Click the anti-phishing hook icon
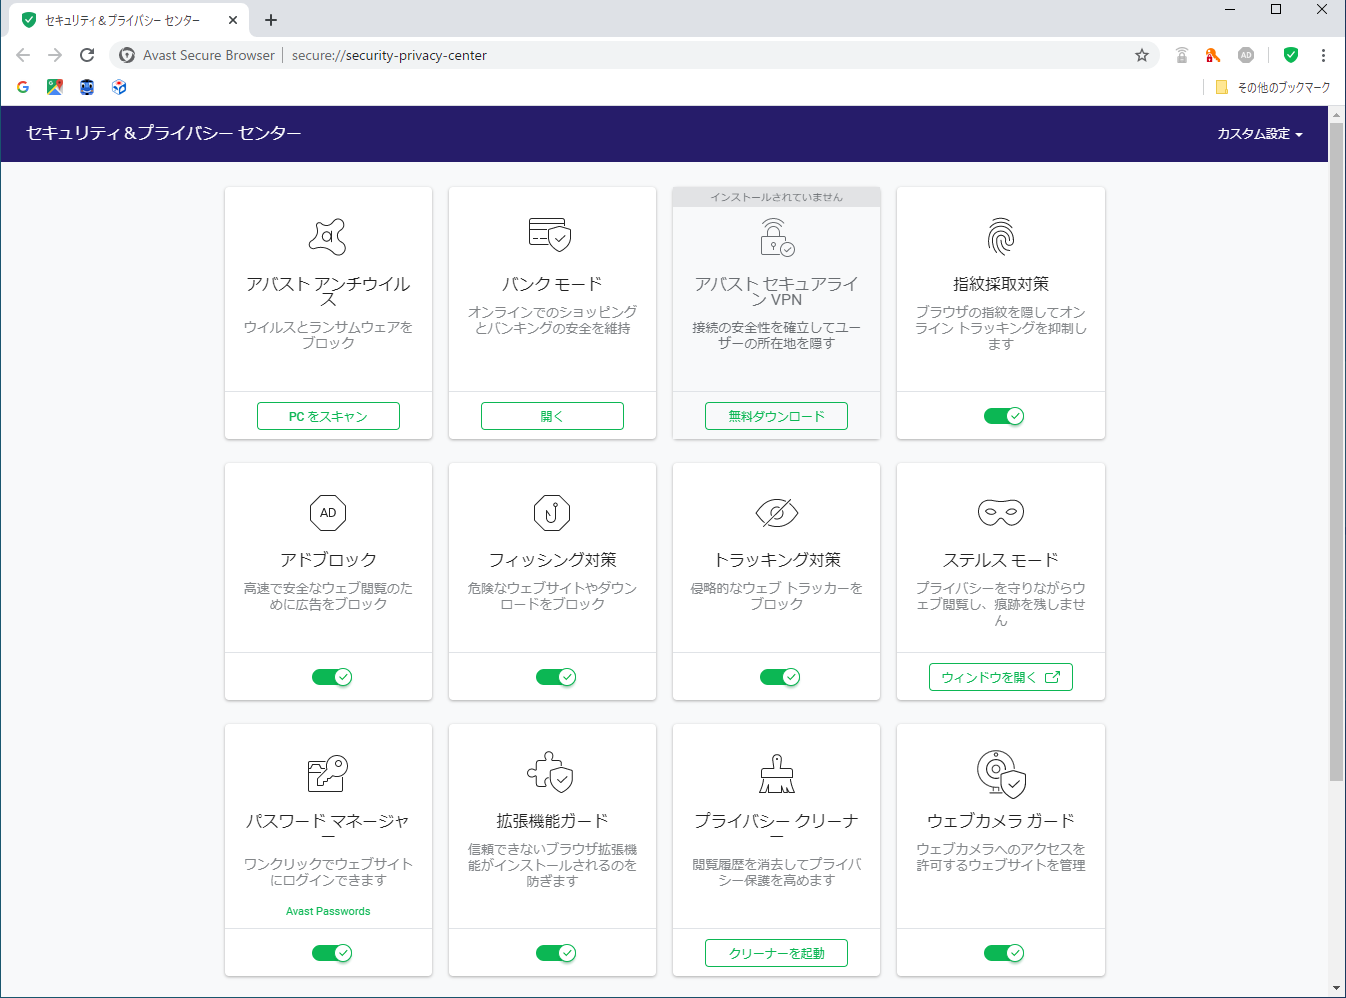The width and height of the screenshot is (1346, 998). [552, 513]
